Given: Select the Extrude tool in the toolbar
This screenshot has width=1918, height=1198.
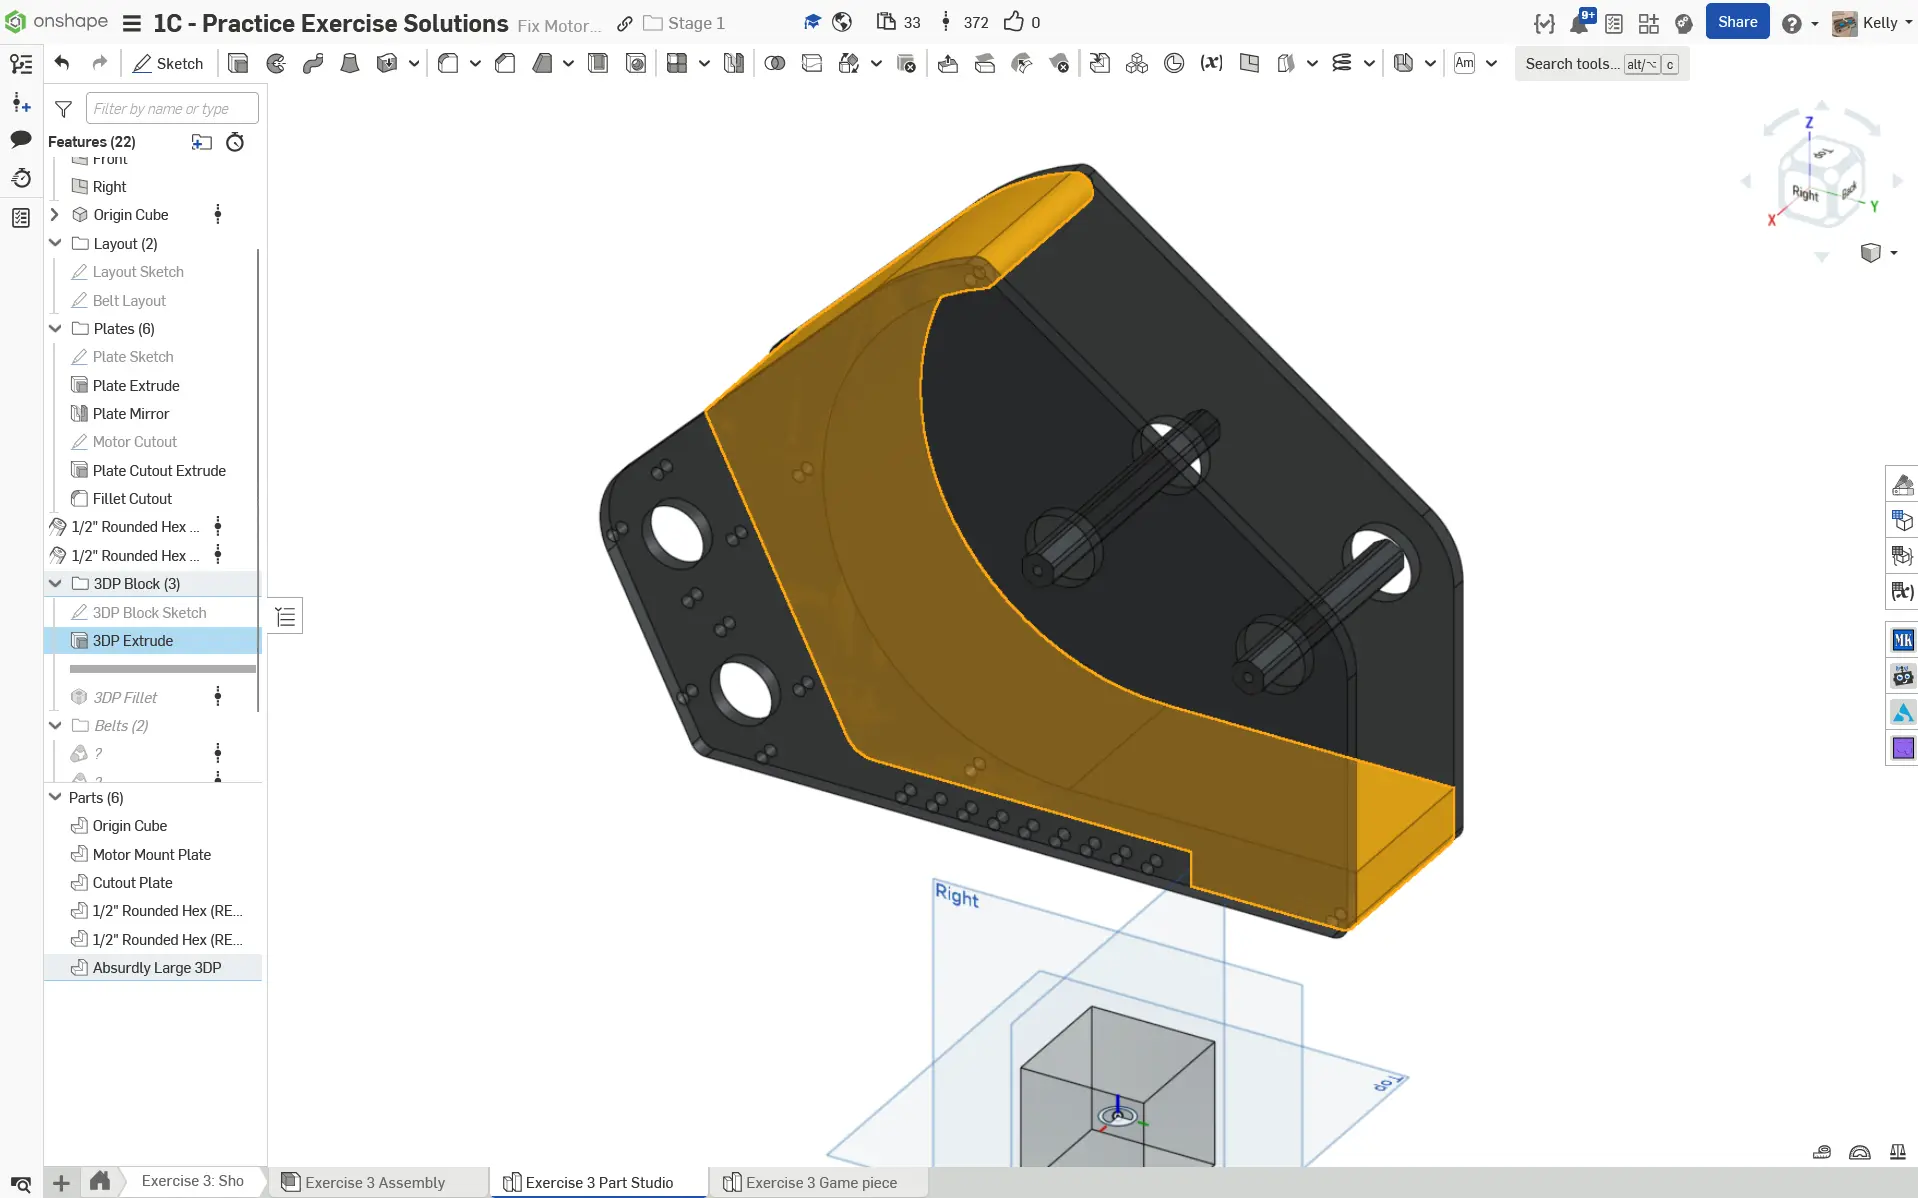Looking at the screenshot, I should click(x=238, y=64).
